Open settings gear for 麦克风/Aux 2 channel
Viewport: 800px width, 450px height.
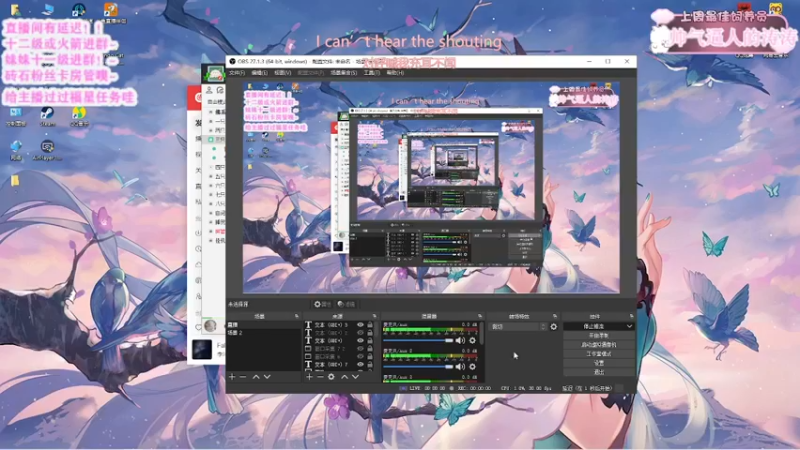[x=472, y=366]
